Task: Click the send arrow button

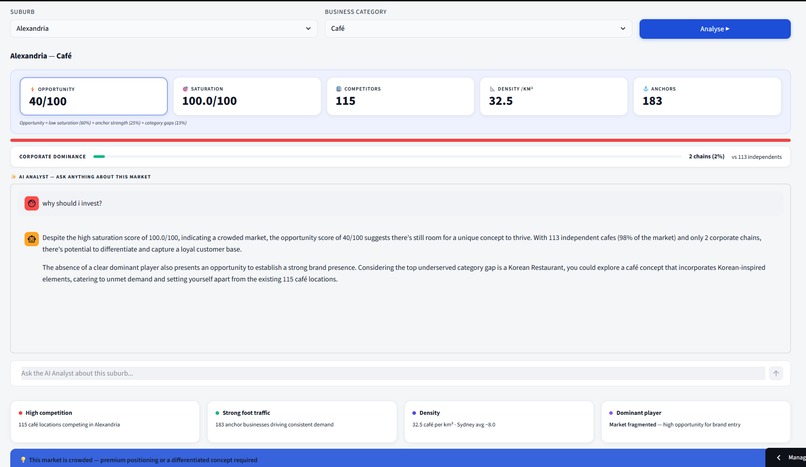Action: pos(776,373)
